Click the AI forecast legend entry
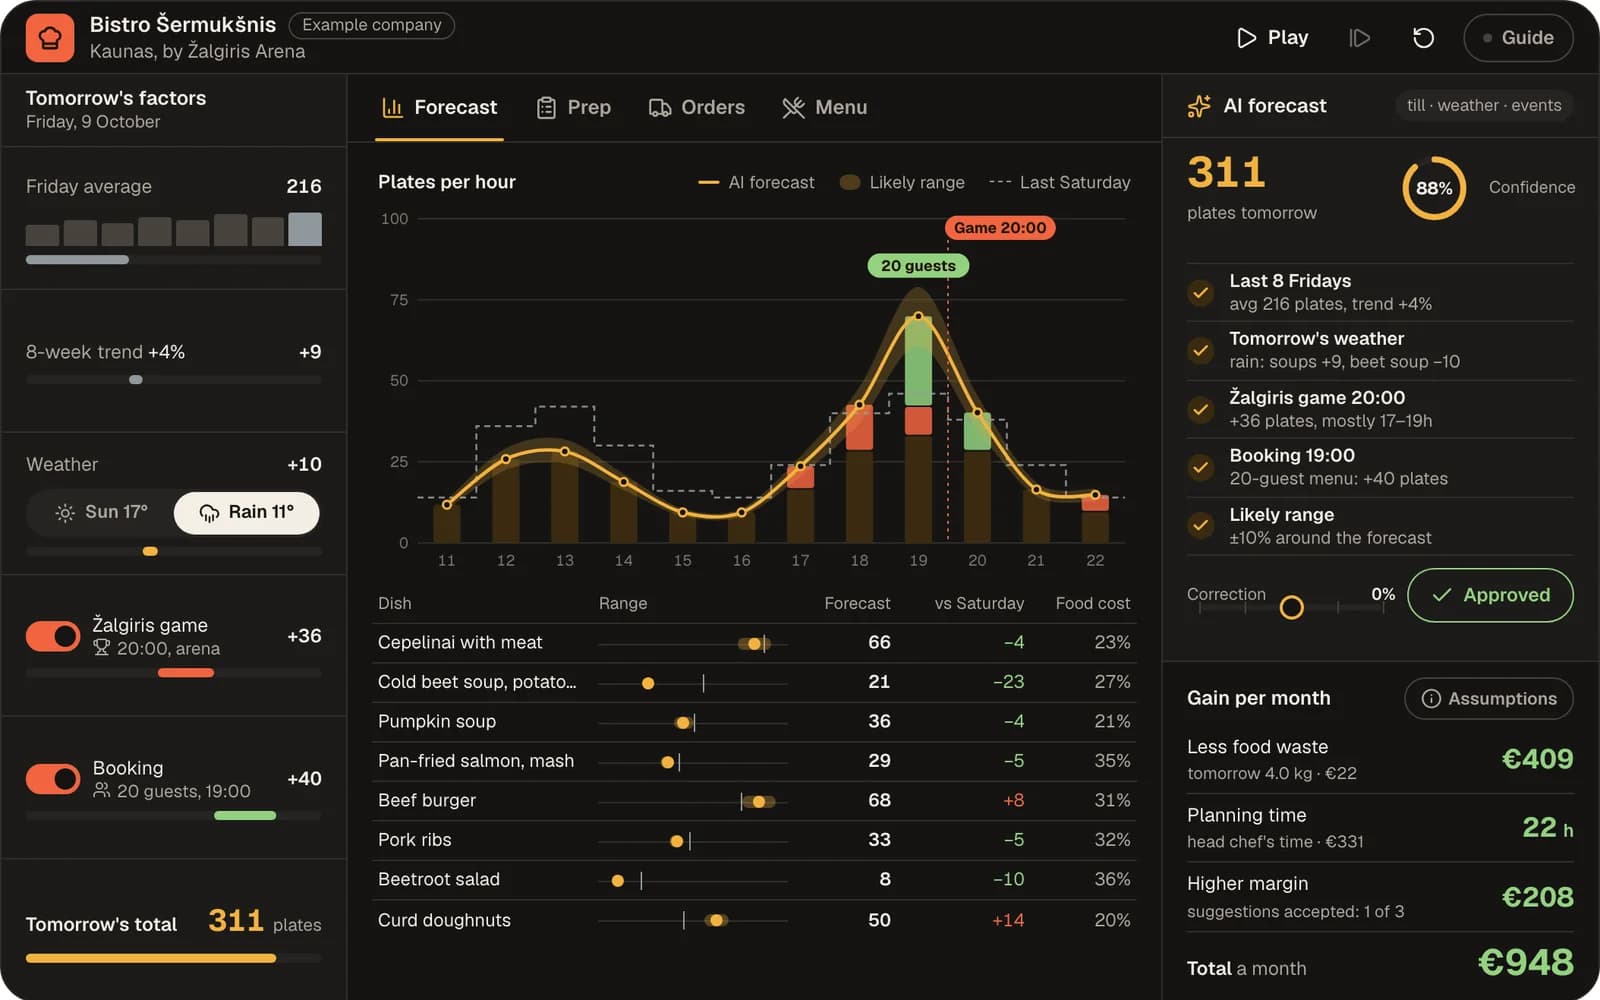 (756, 182)
